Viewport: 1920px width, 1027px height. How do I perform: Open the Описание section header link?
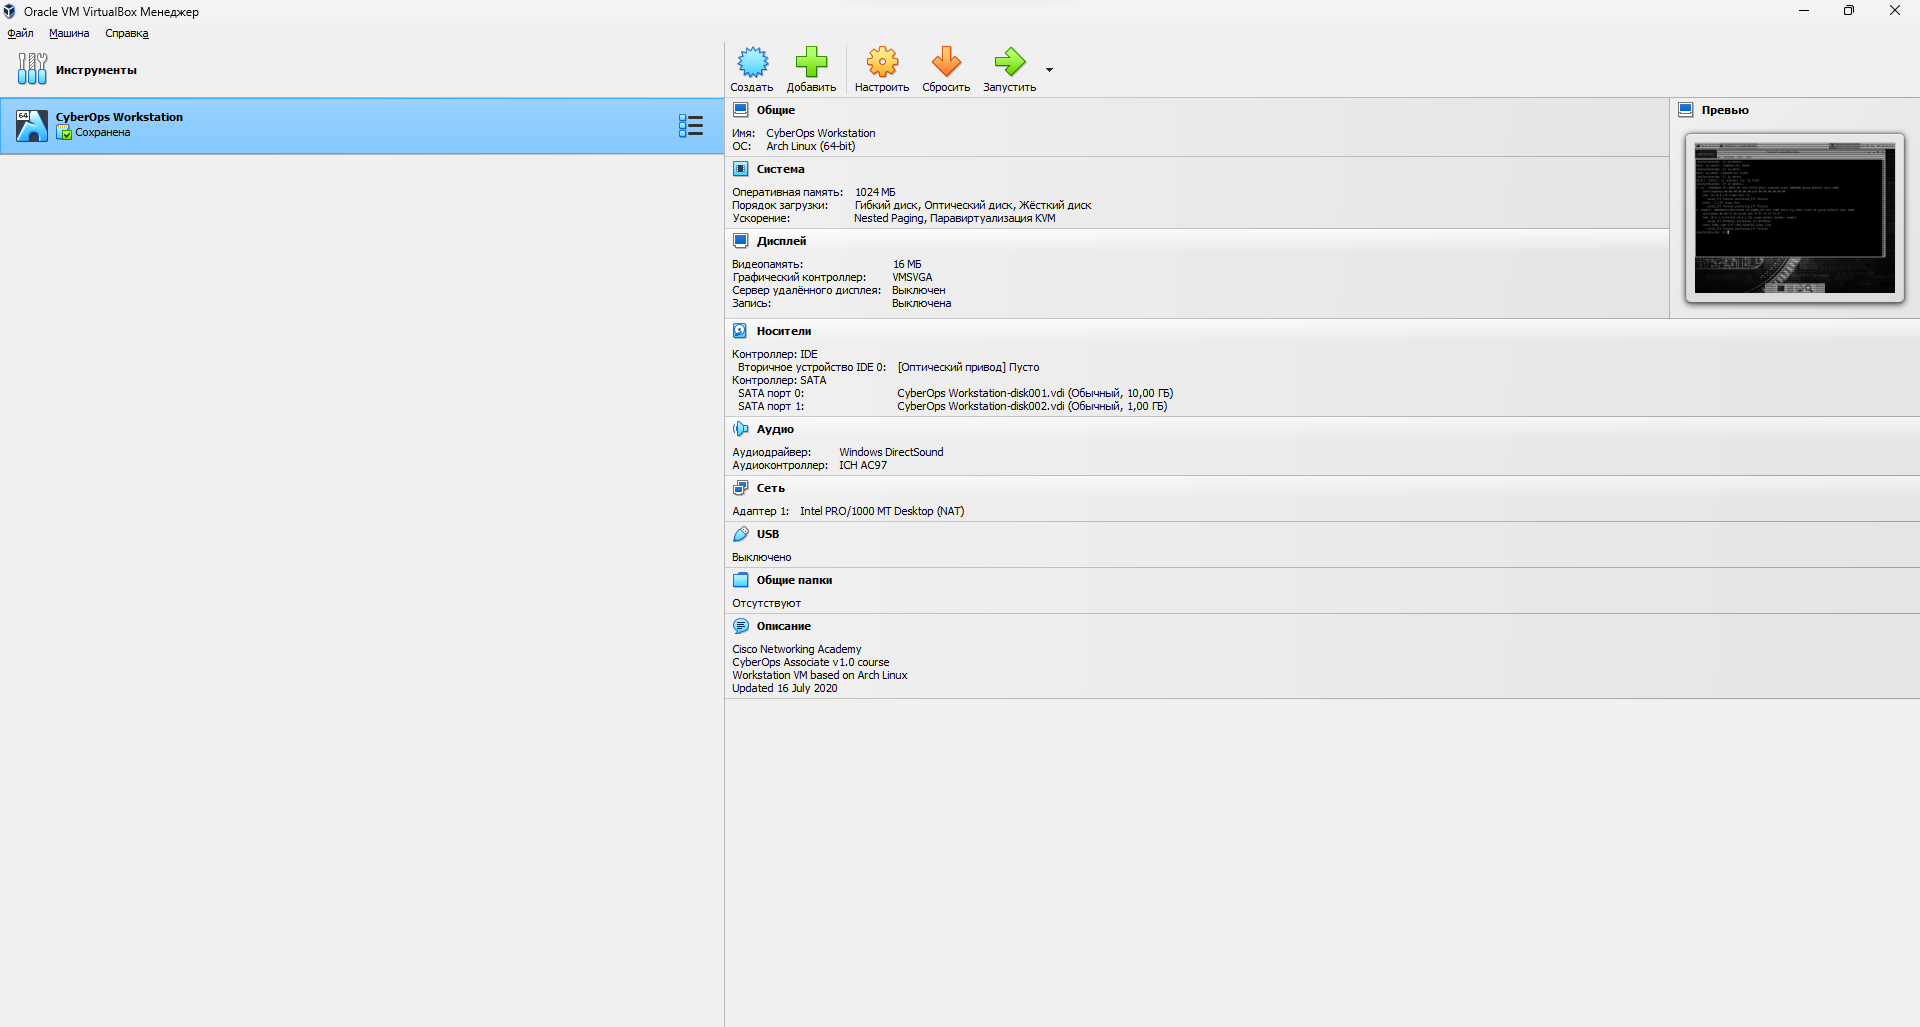(783, 626)
